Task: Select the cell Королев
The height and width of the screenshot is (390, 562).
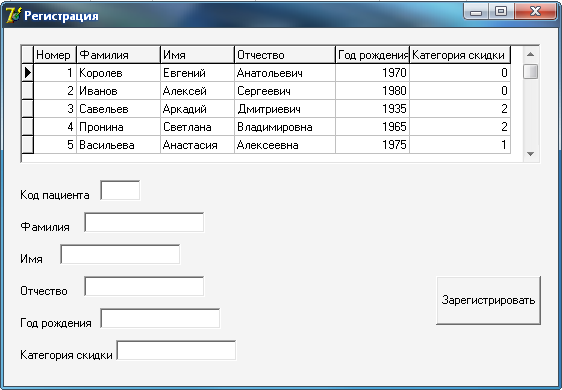Action: [x=118, y=73]
